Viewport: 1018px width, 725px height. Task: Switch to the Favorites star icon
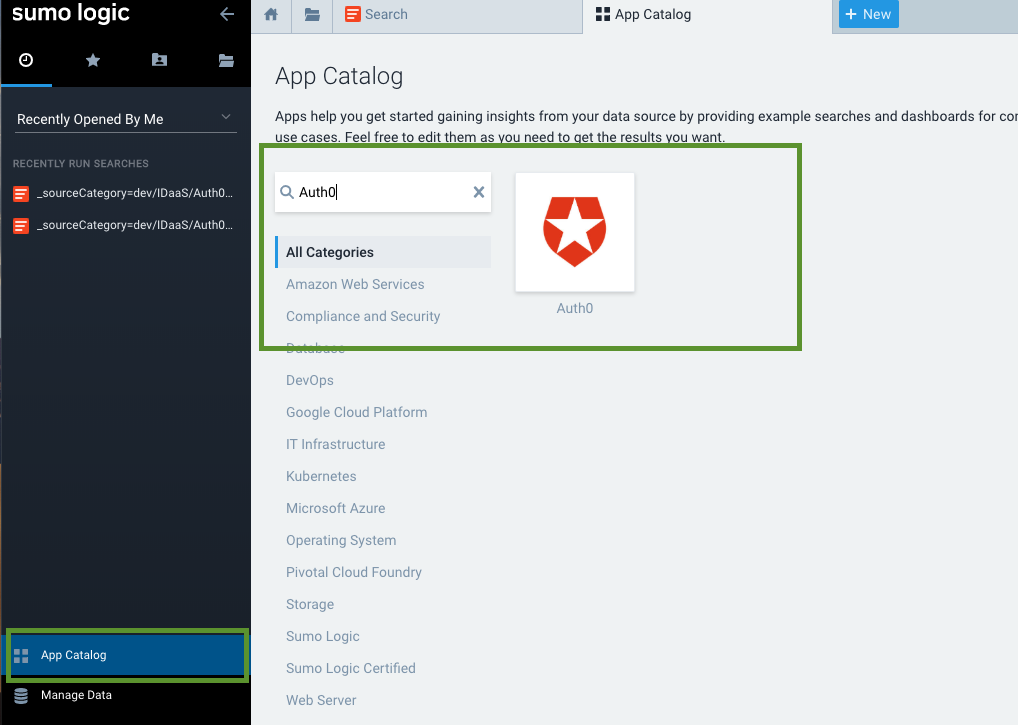(x=93, y=60)
